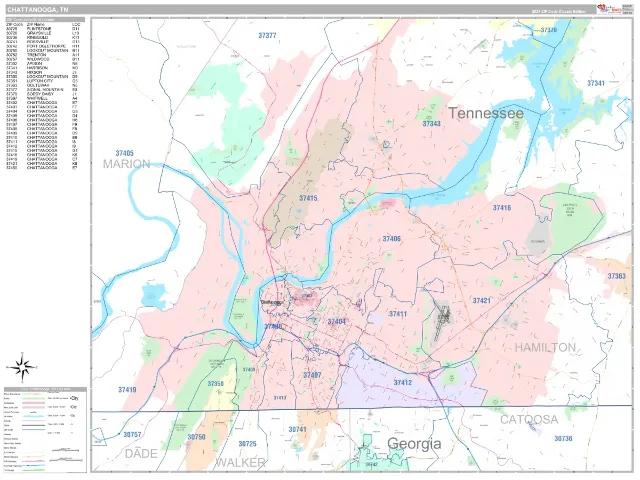Viewport: 640px width, 480px height.
Task: Click the SIGNAL MOUNTAIN index row
Action: click(42, 90)
